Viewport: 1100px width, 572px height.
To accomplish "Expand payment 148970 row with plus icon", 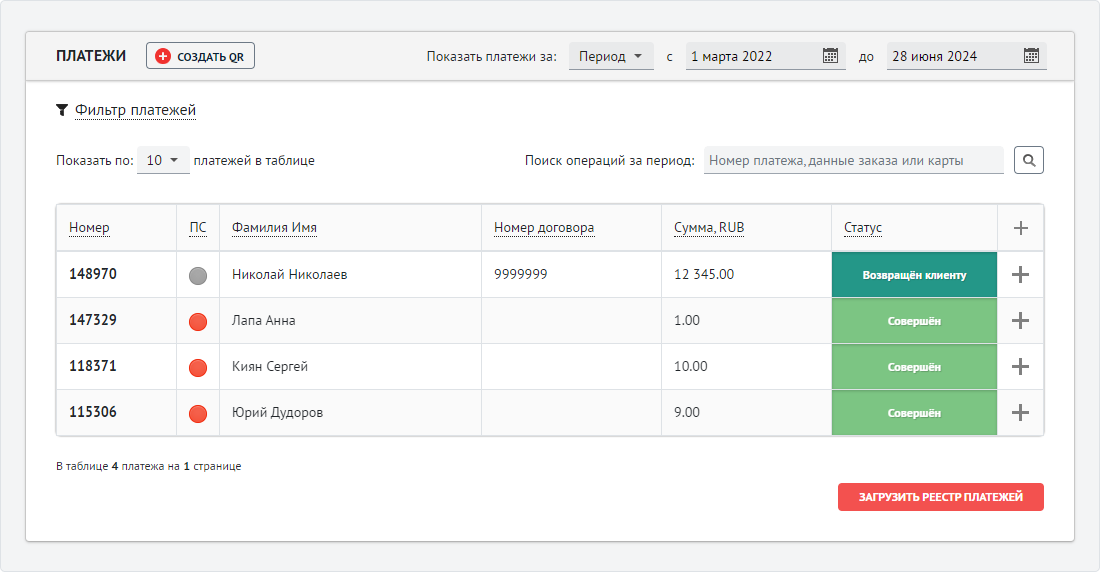I will [1020, 275].
